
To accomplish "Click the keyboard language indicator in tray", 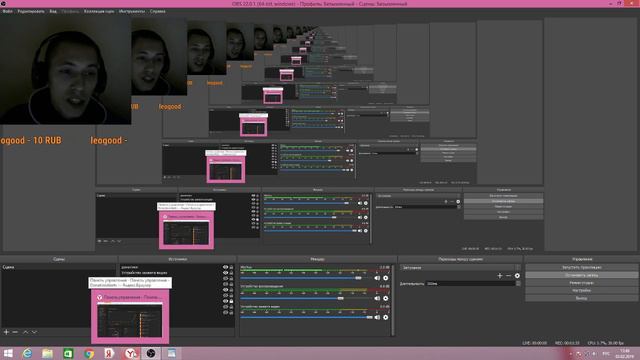I will coord(607,354).
